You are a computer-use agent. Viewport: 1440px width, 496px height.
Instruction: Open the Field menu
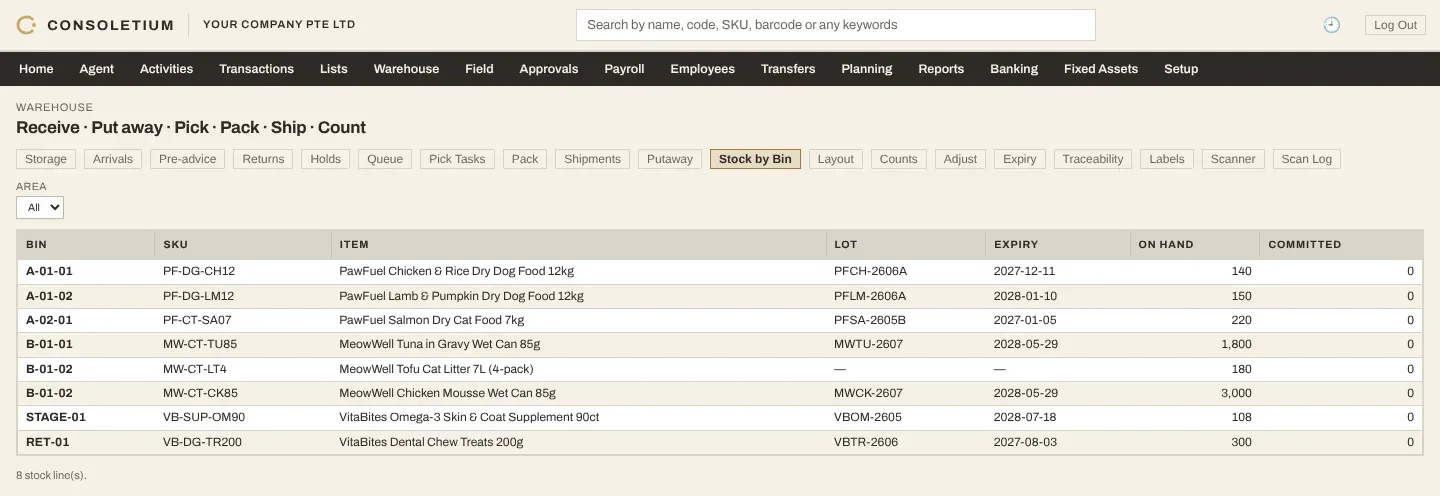click(479, 69)
